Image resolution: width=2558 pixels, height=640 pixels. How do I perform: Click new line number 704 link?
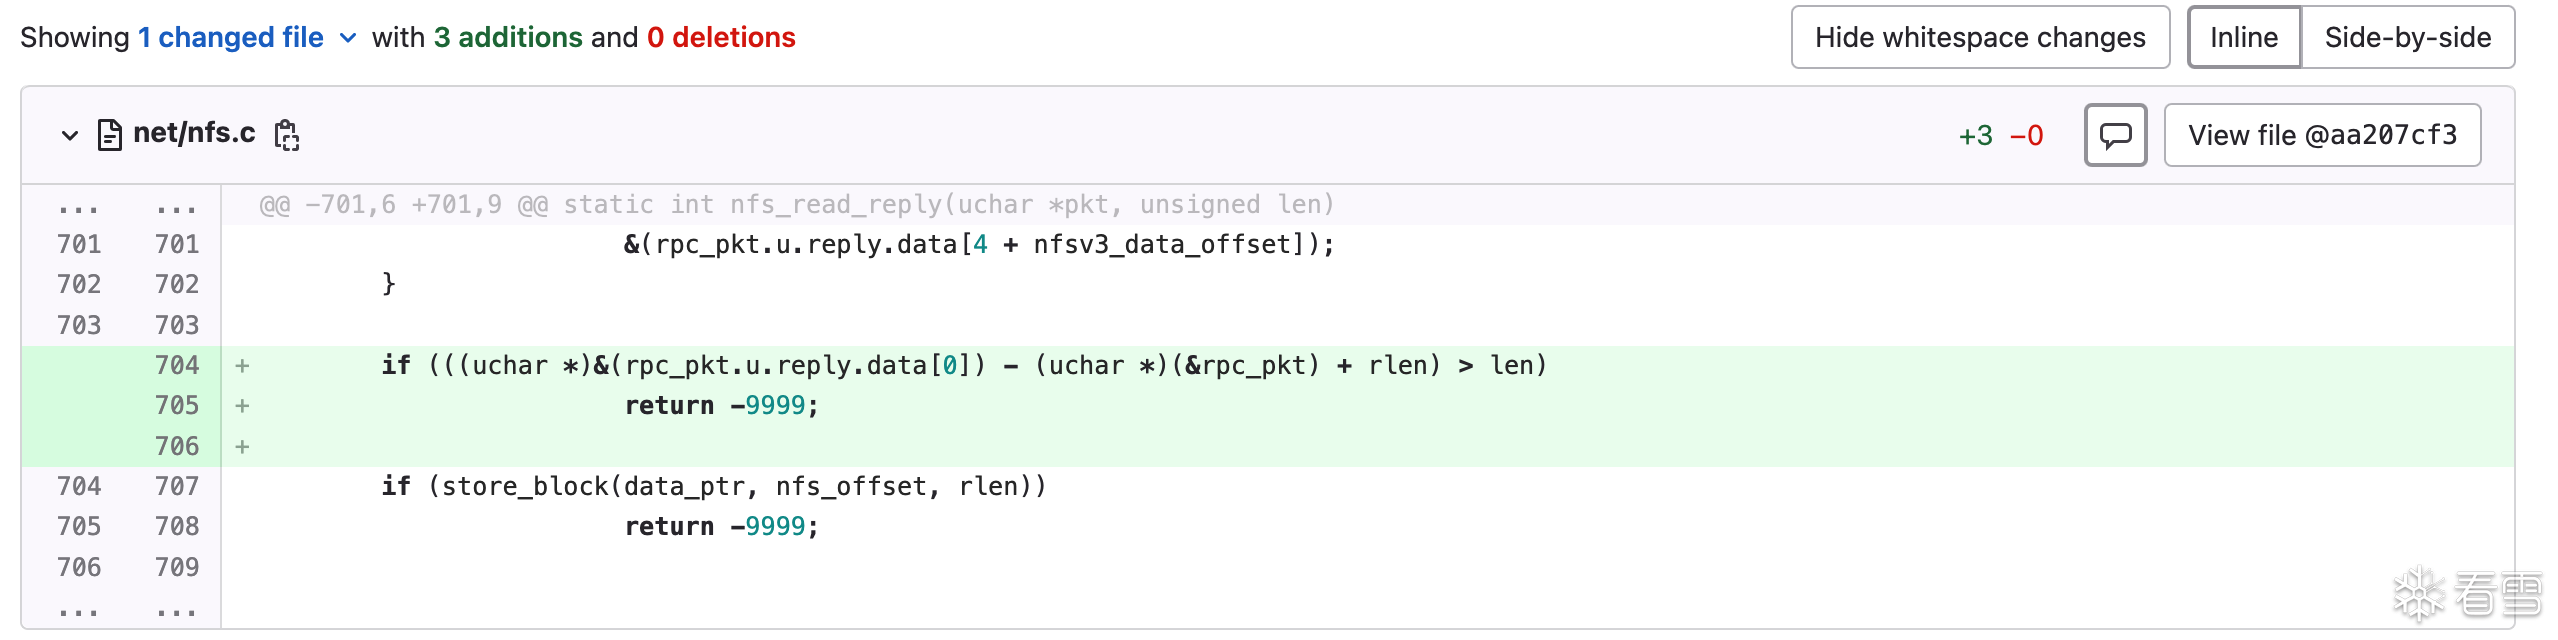click(x=177, y=366)
